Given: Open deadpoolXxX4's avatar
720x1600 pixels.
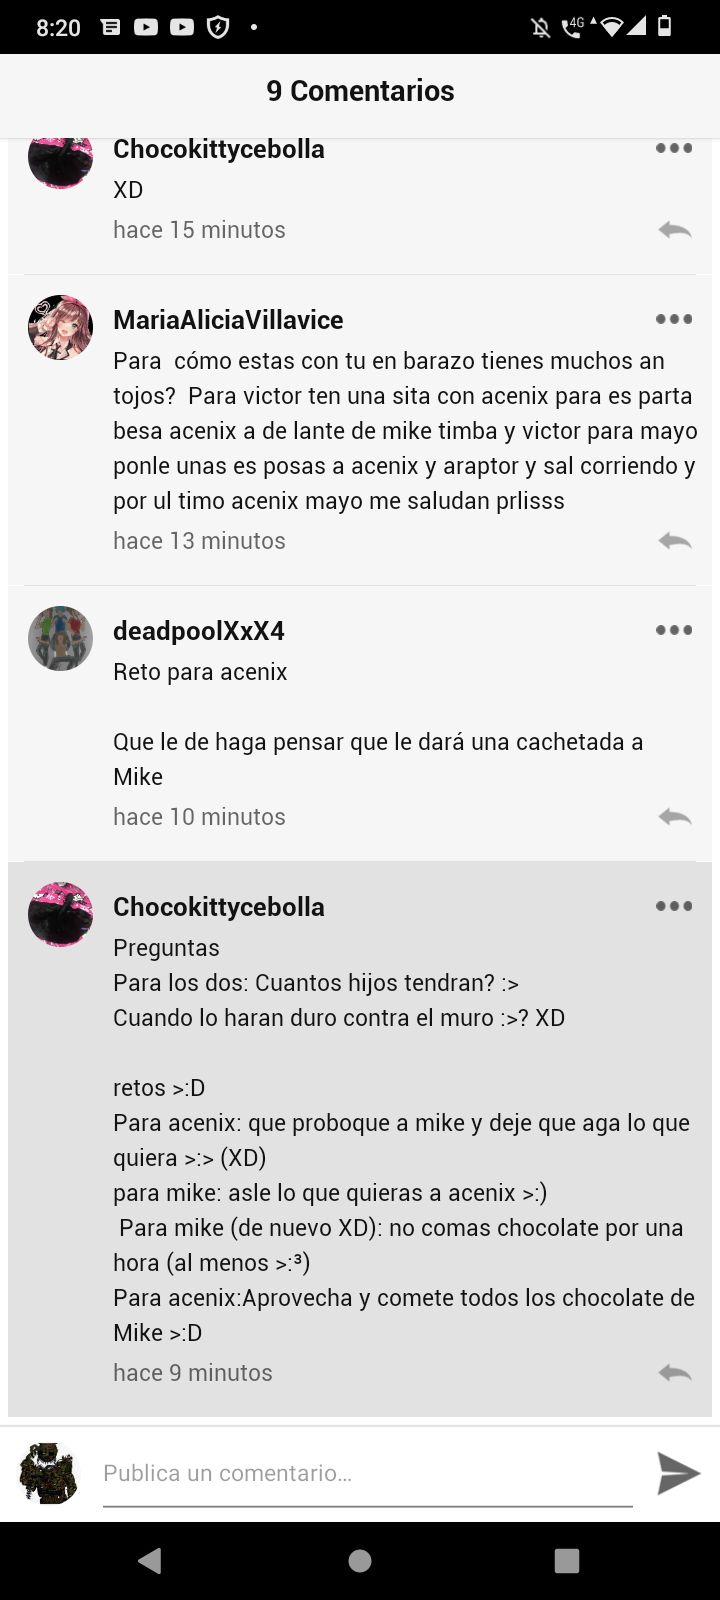Looking at the screenshot, I should coord(60,638).
